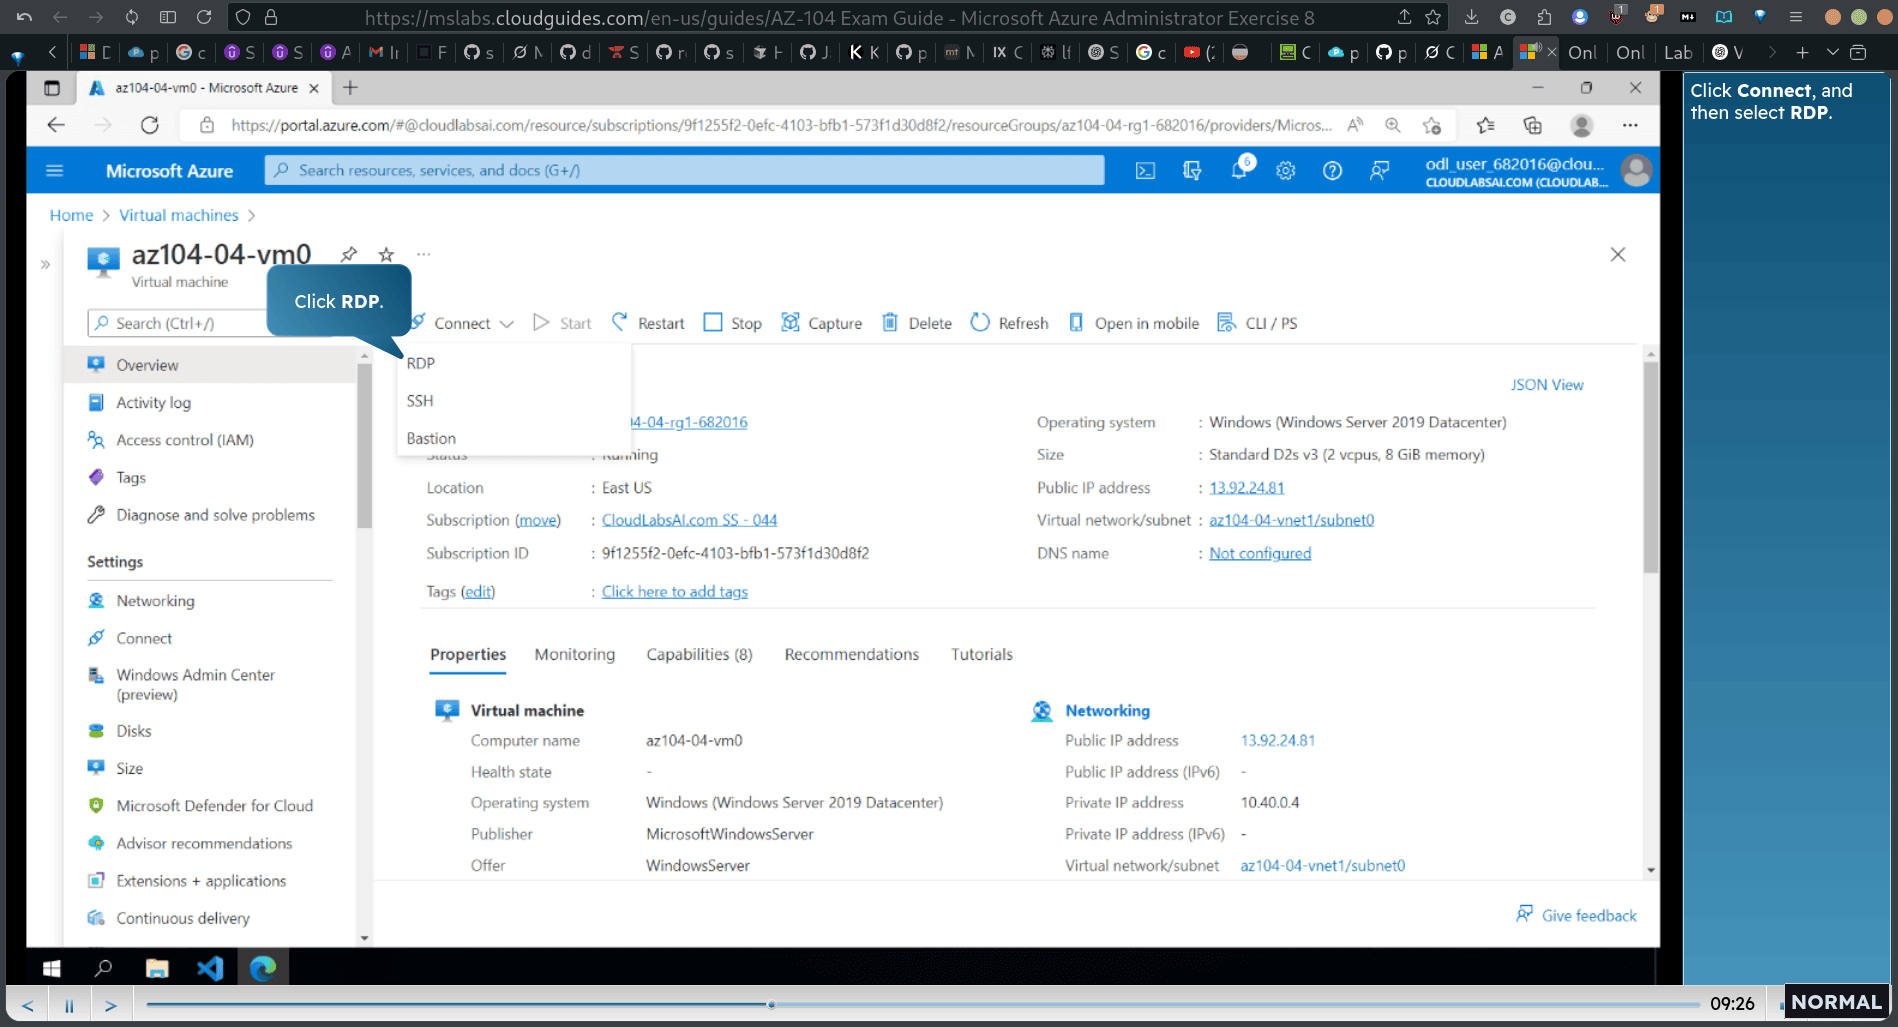This screenshot has width=1898, height=1027.
Task: Open Azure portal settings gear
Action: click(x=1286, y=171)
